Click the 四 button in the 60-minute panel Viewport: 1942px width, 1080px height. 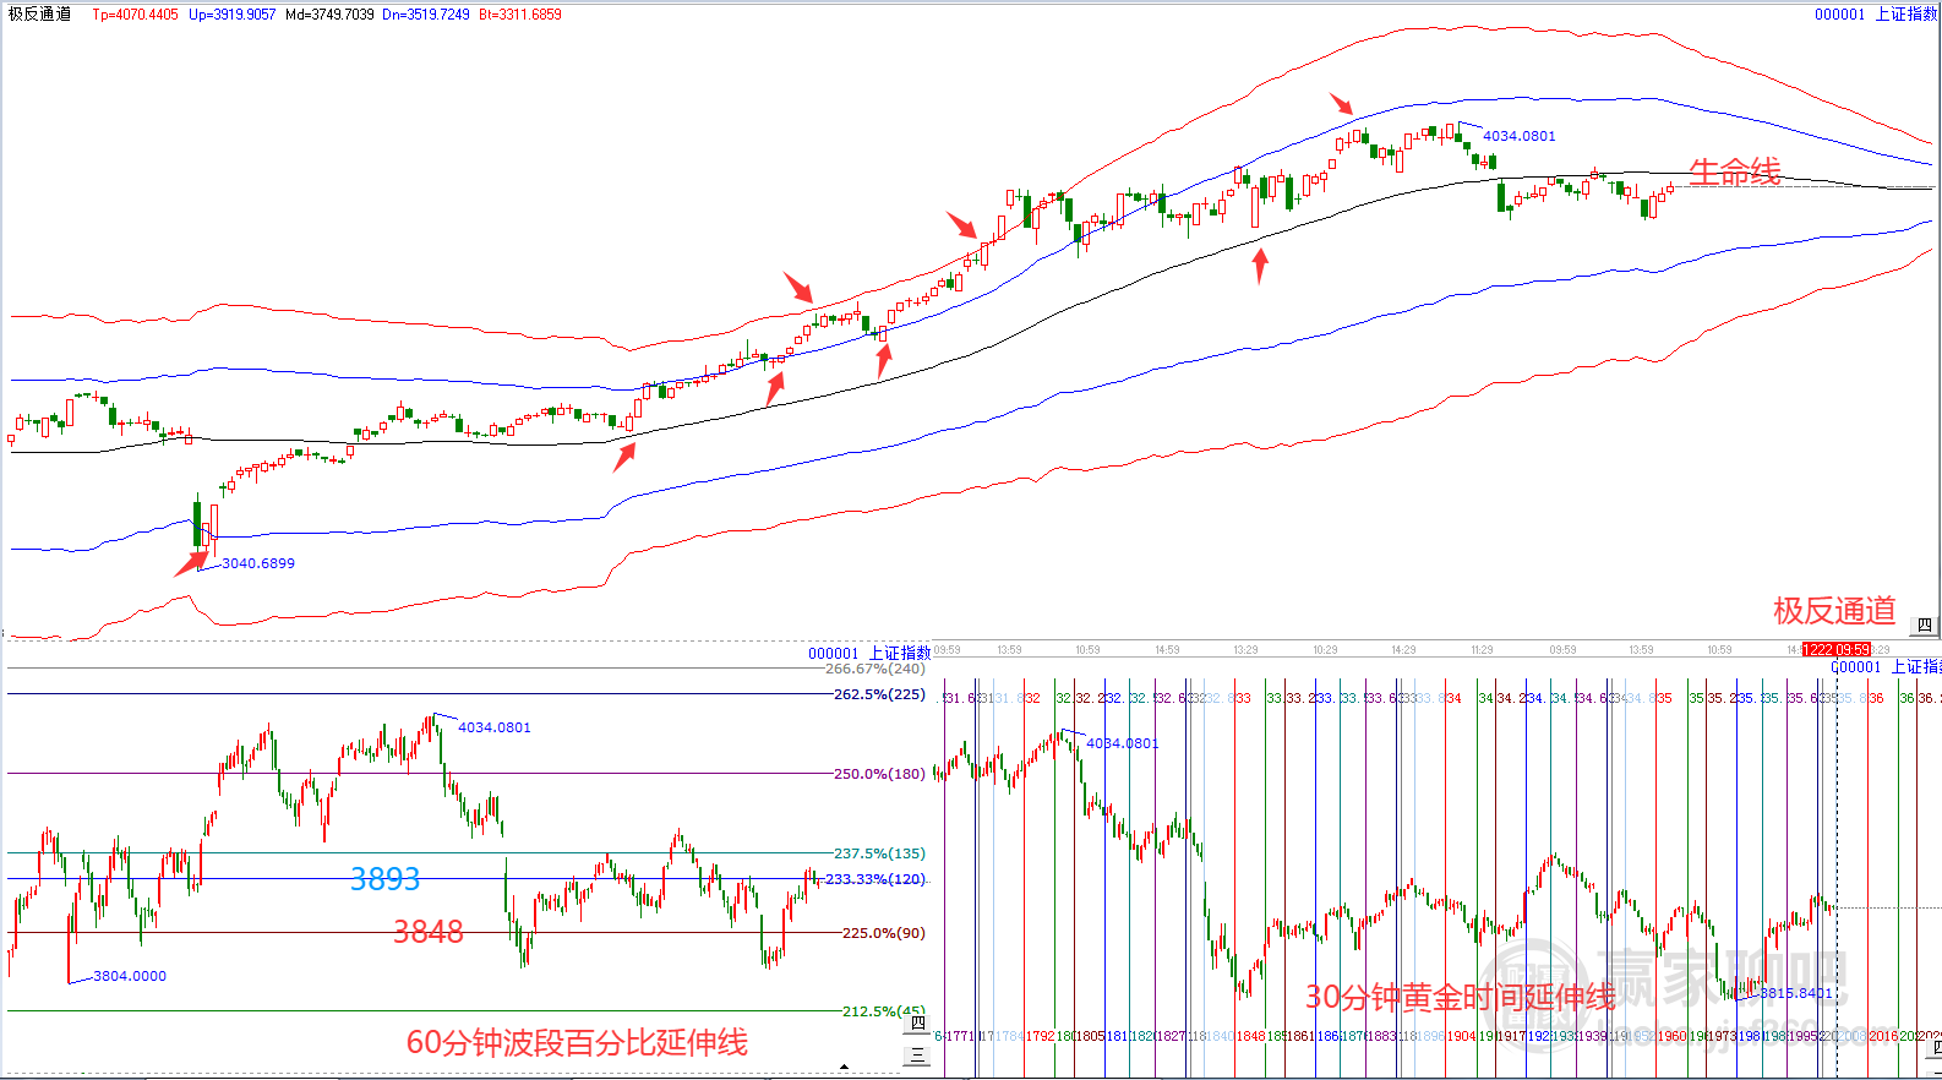click(x=917, y=1024)
